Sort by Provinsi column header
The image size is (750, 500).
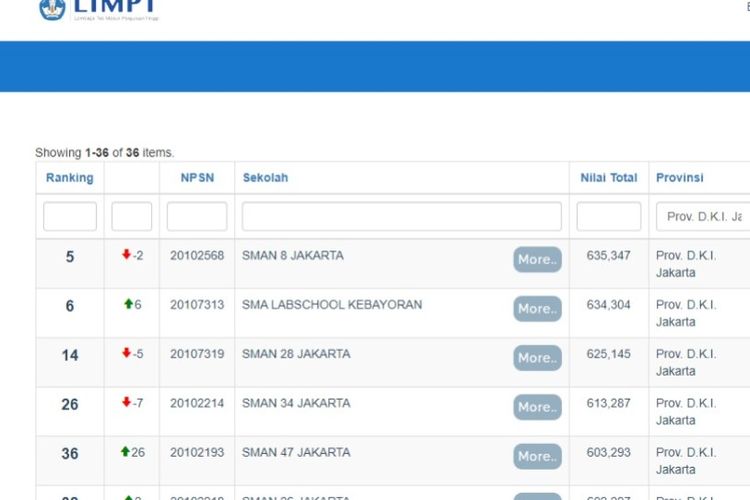(x=679, y=177)
